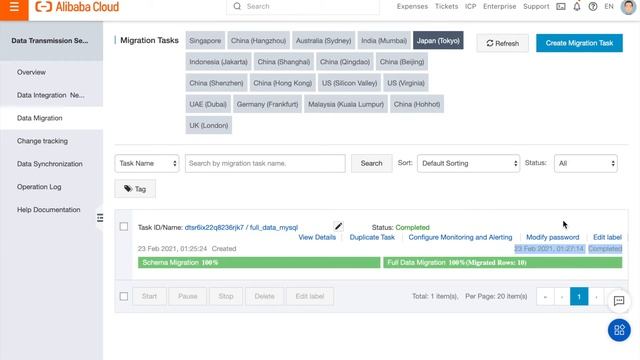Open the orange hamburger menu
This screenshot has width=640, height=360.
tap(14, 7)
